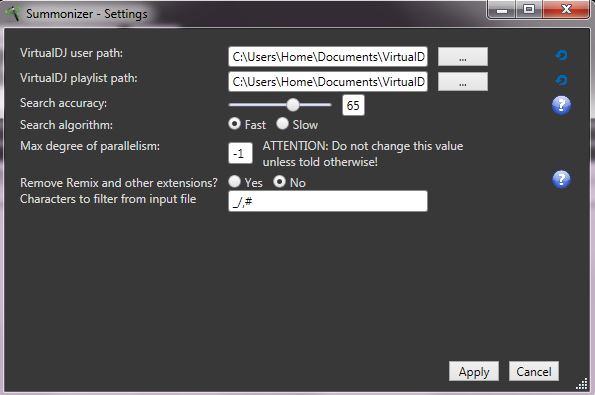This screenshot has width=595, height=395.
Task: Click the resize grip in the window corner
Action: [x=582, y=384]
